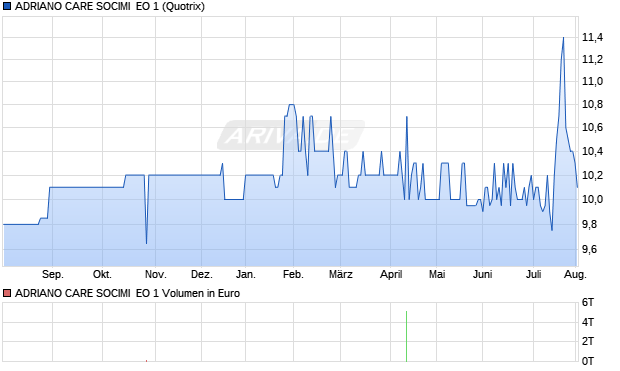This screenshot has width=620, height=371.
Task: Click the red volume legend square
Action: 7,293
